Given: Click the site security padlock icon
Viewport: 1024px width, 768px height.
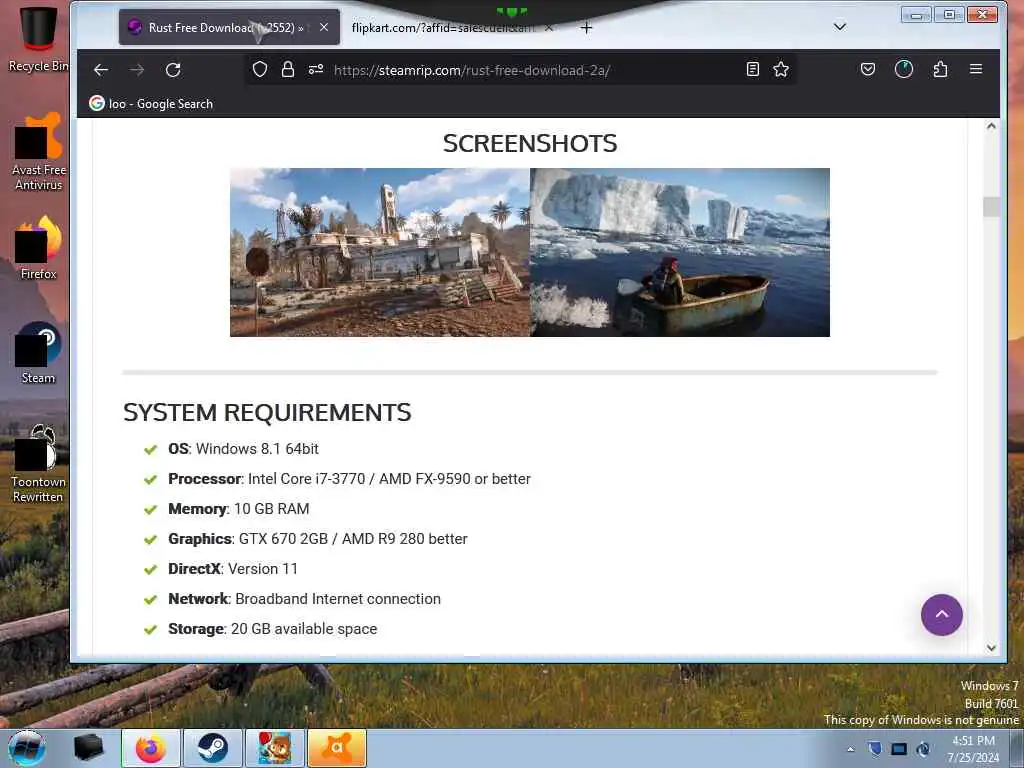Looking at the screenshot, I should pyautogui.click(x=288, y=69).
